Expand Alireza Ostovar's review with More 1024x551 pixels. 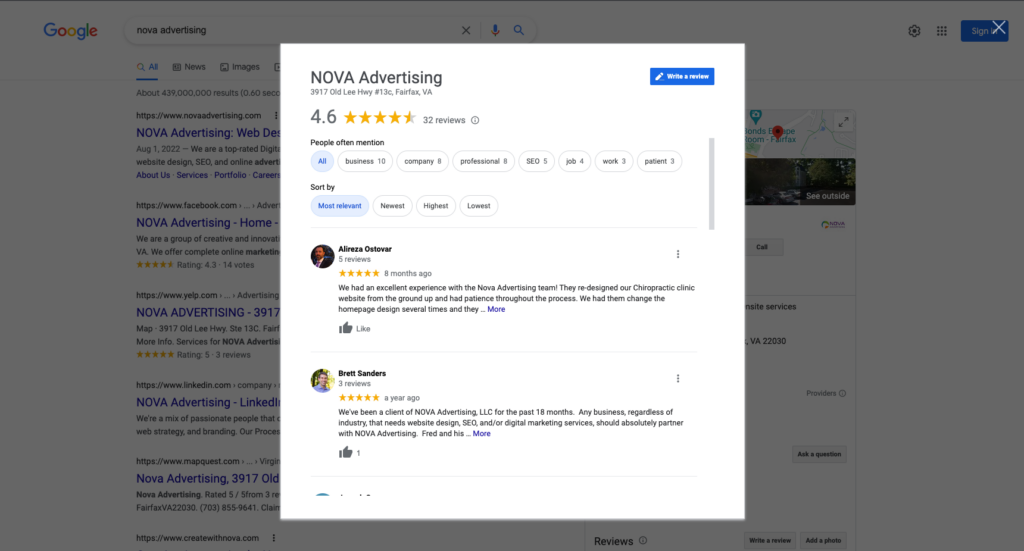(496, 309)
